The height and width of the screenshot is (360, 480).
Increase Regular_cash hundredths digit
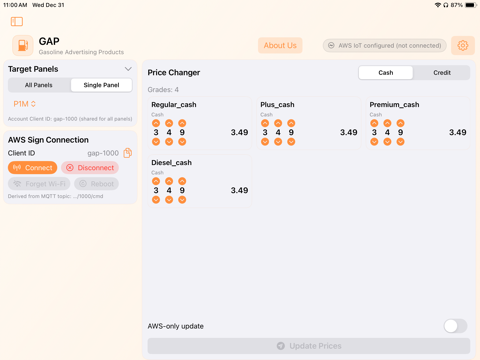tap(182, 123)
